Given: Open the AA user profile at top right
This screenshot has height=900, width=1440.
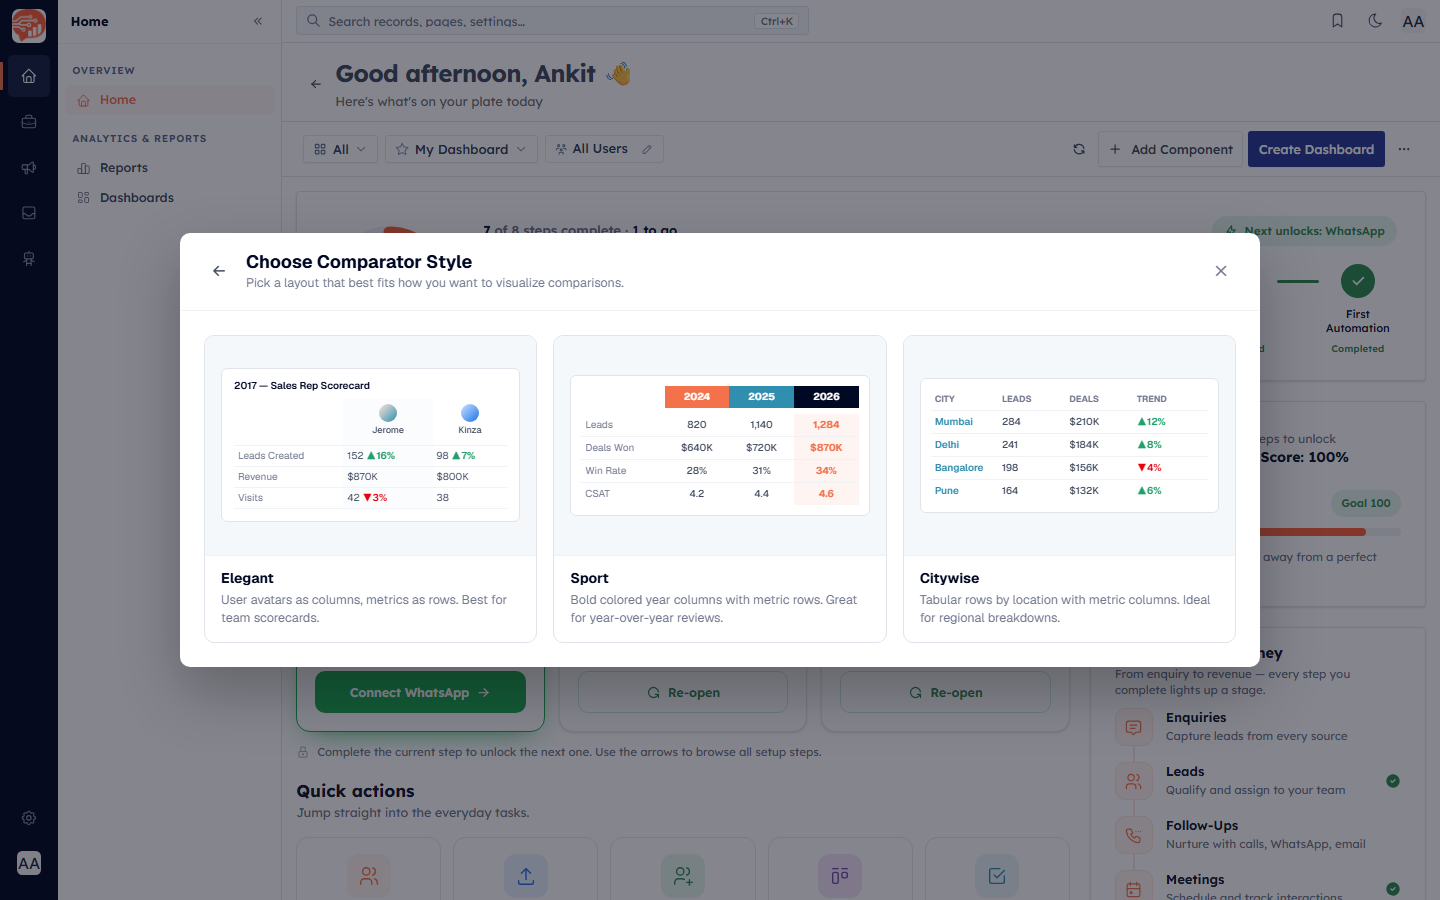Looking at the screenshot, I should pos(1413,21).
